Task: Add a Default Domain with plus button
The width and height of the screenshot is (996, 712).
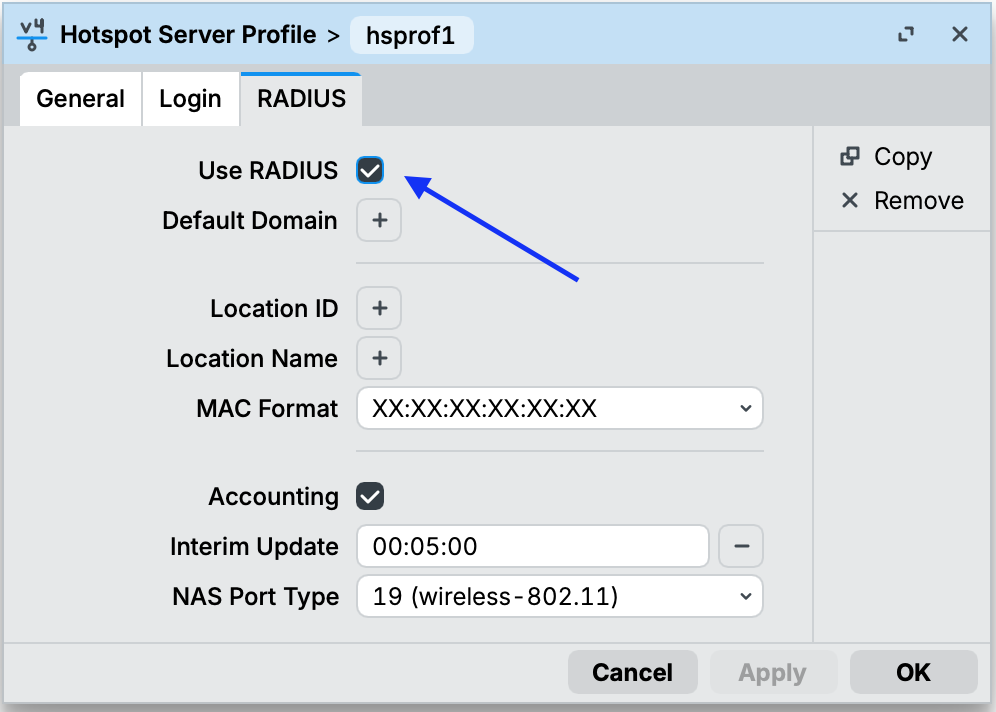Action: (379, 220)
